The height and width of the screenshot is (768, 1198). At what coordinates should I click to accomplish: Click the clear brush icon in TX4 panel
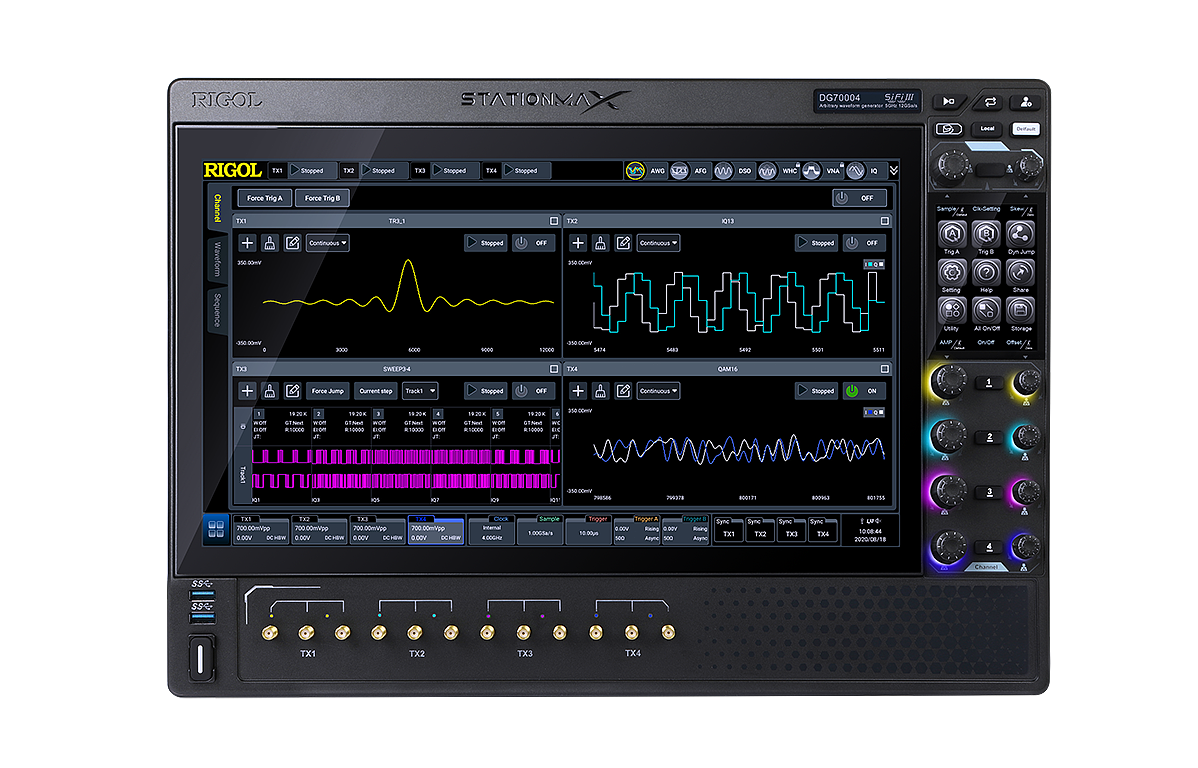pos(601,390)
